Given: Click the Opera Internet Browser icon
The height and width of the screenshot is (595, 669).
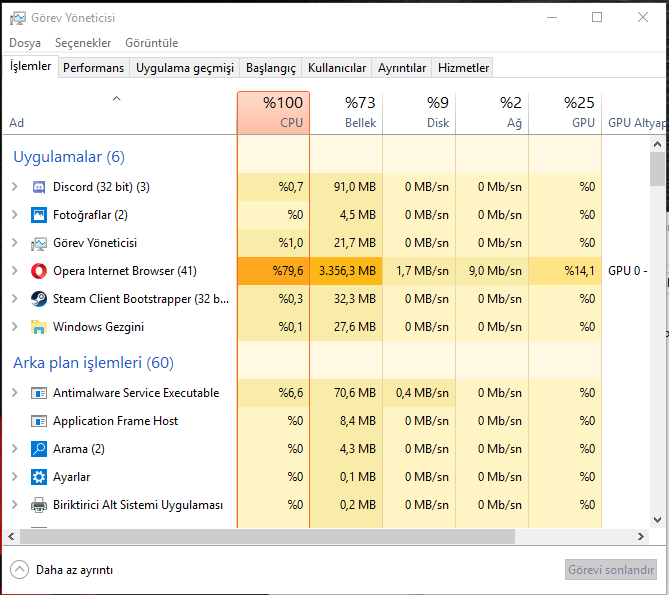Looking at the screenshot, I should (39, 271).
